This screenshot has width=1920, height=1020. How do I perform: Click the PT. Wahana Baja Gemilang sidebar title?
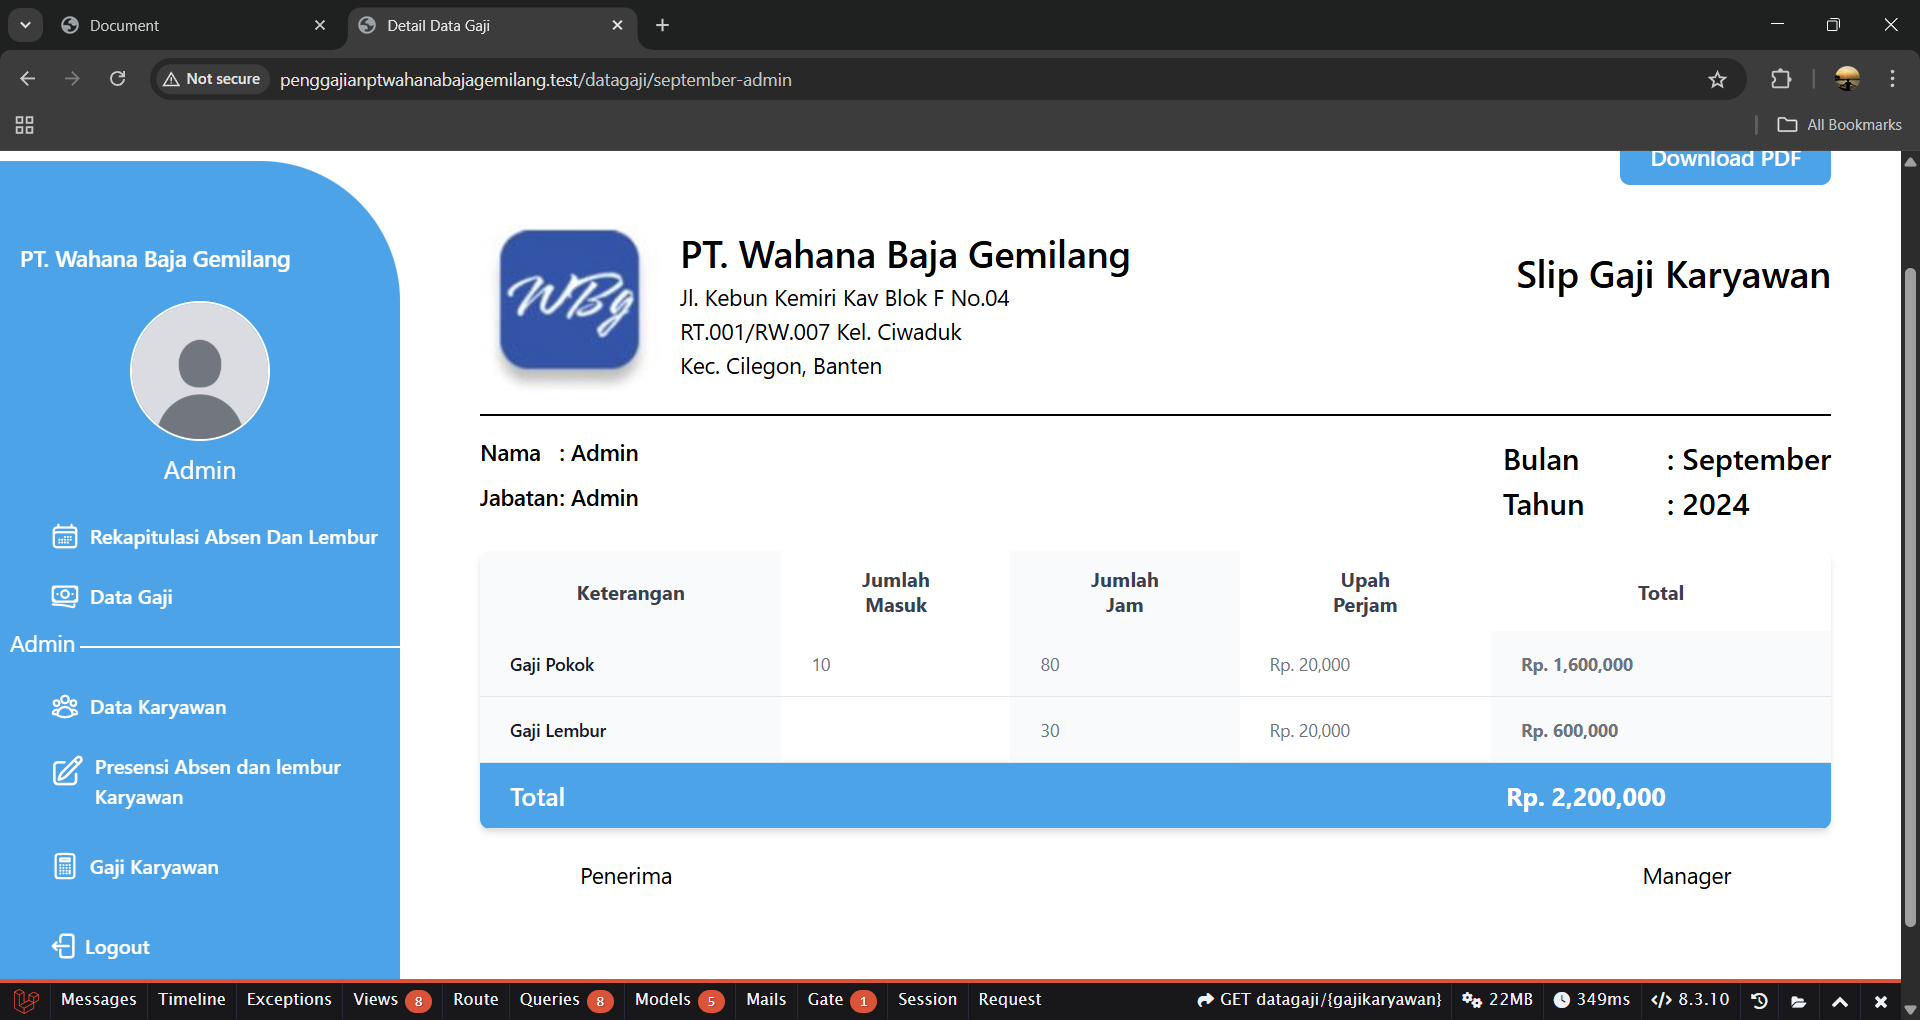tap(155, 259)
